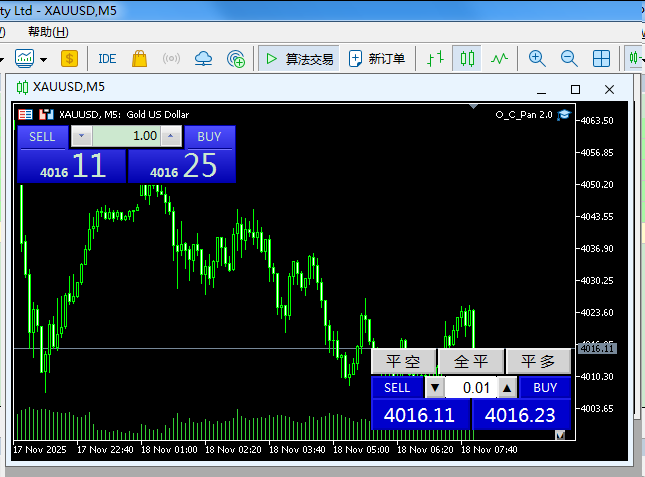Click the red-white depth of market icon
The width and height of the screenshot is (645, 477).
point(46,114)
